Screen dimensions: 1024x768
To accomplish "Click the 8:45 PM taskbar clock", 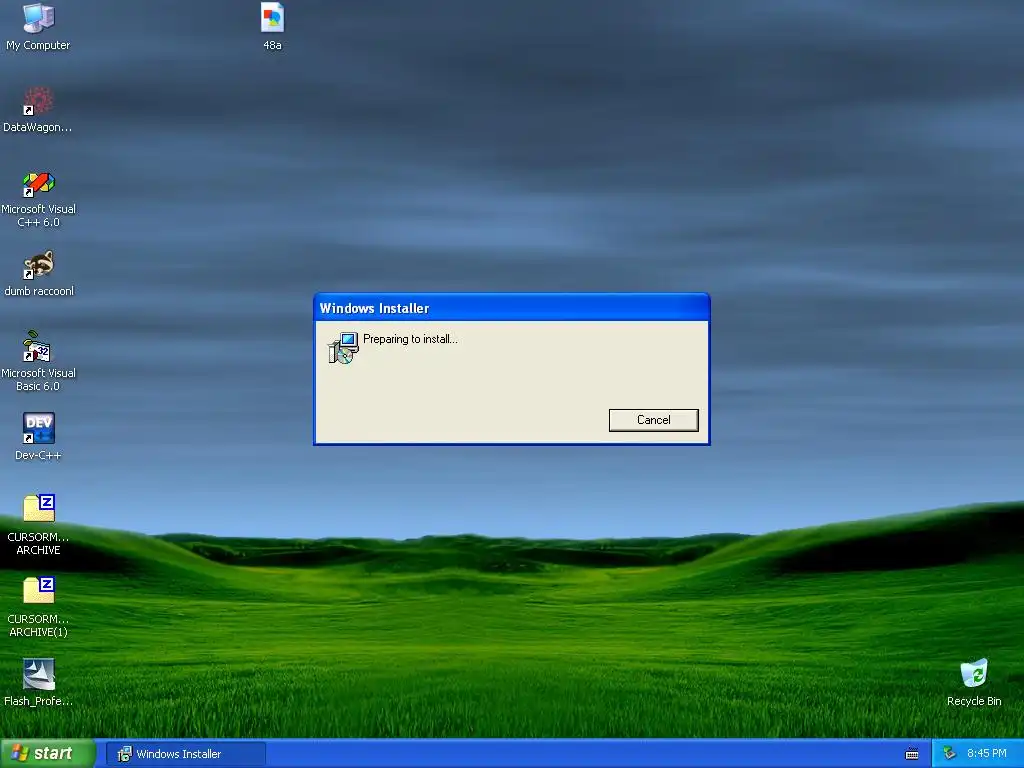I will pyautogui.click(x=987, y=754).
